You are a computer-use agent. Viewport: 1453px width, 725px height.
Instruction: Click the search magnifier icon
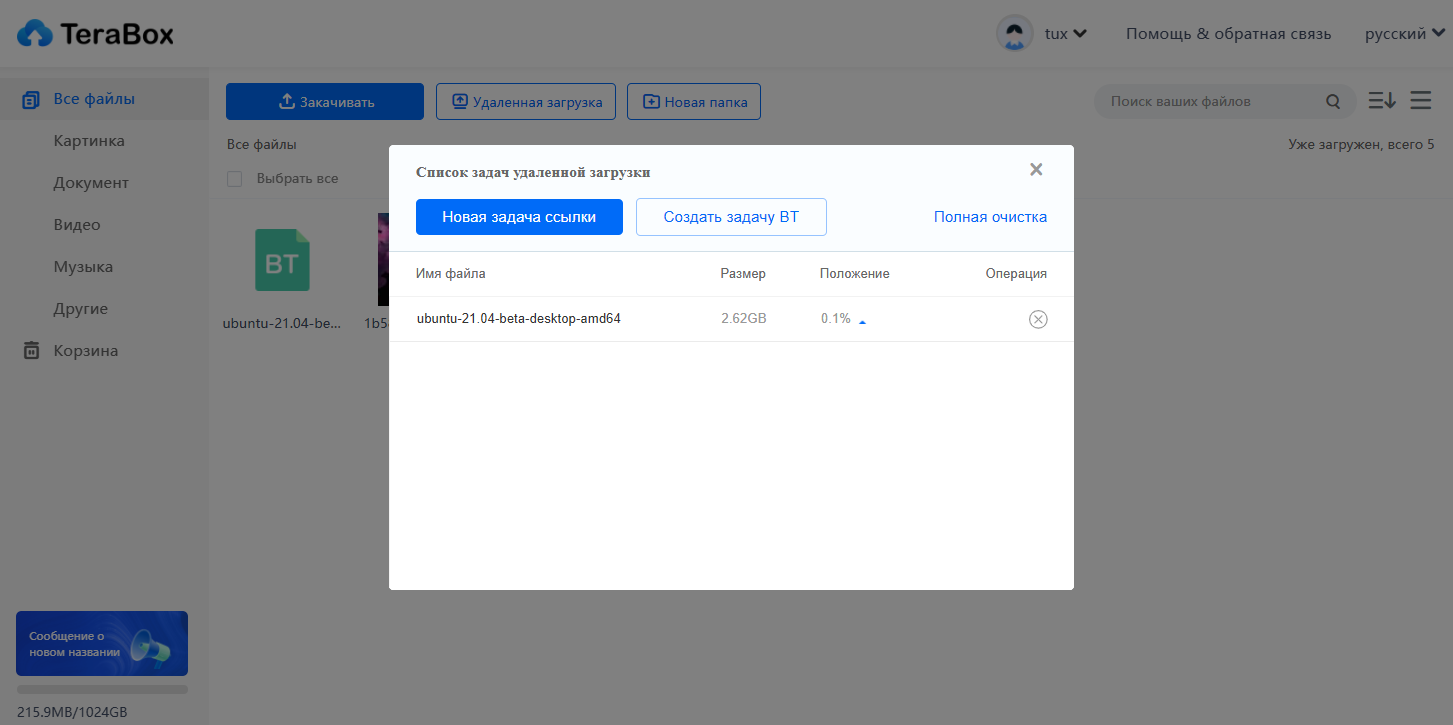pyautogui.click(x=1333, y=101)
